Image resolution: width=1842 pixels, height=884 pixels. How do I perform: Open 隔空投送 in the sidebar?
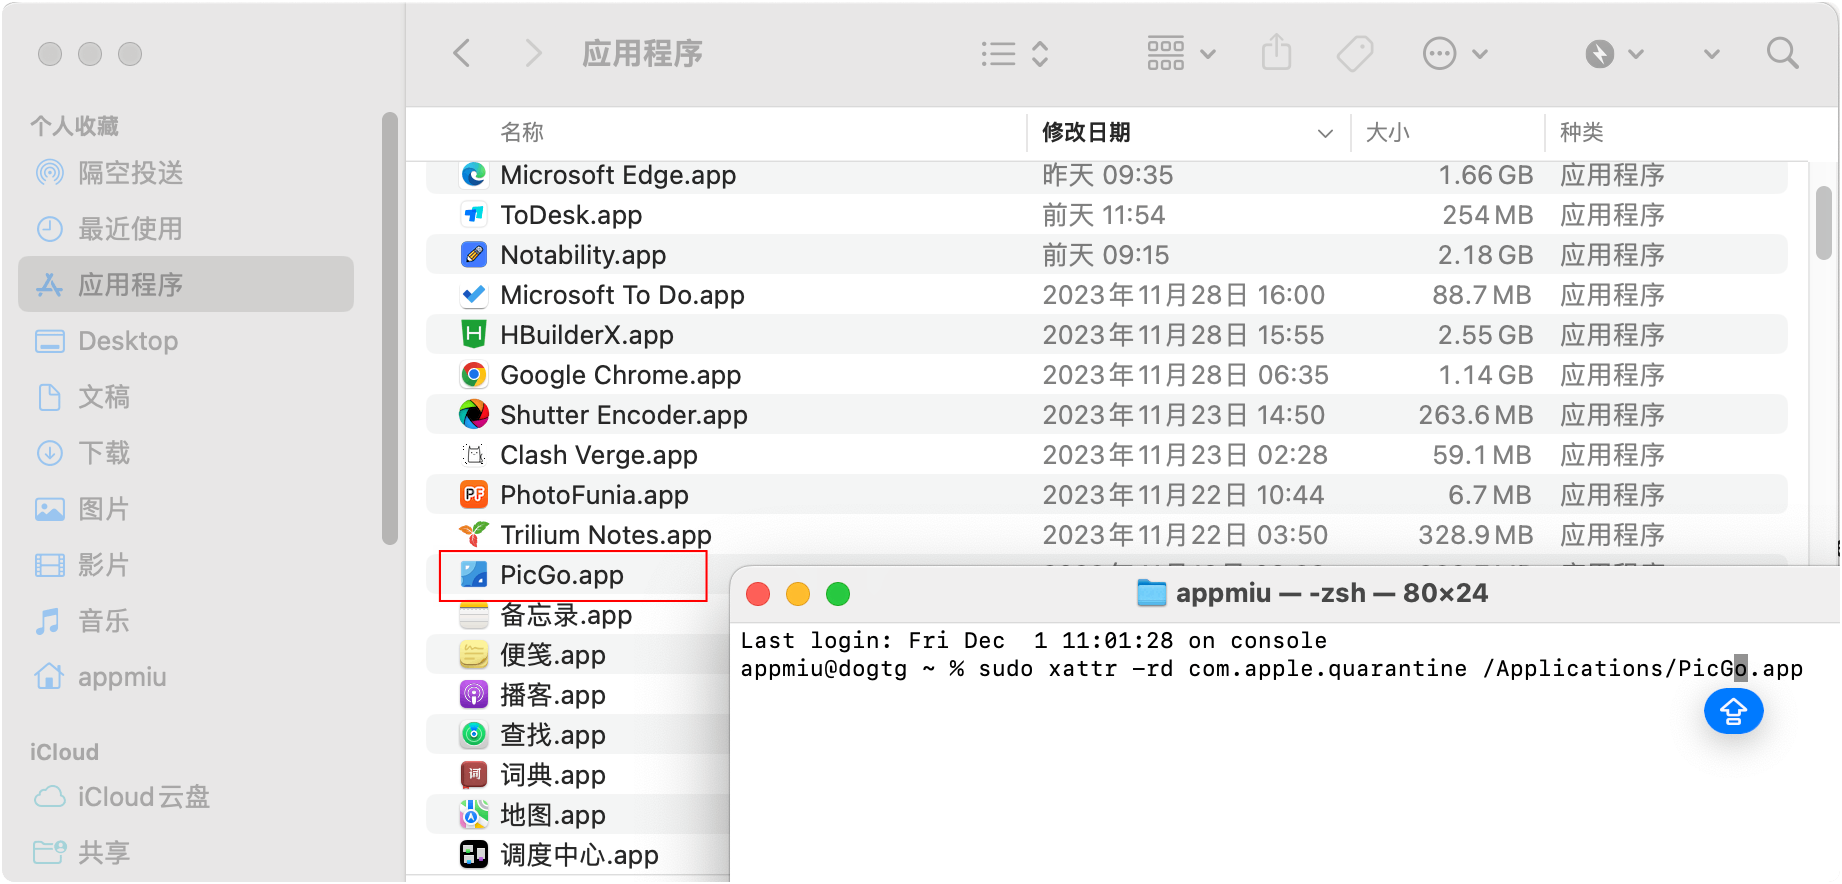click(x=130, y=173)
